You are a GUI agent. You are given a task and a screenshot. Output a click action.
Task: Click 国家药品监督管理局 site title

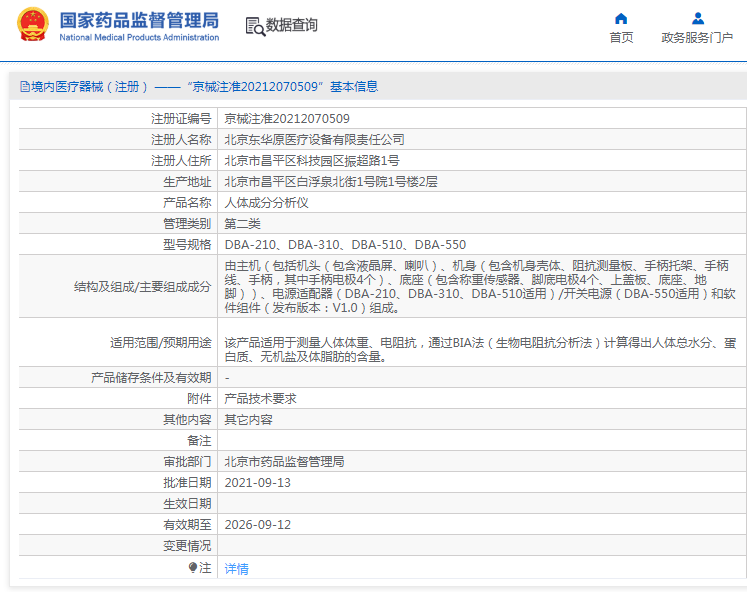coord(139,20)
